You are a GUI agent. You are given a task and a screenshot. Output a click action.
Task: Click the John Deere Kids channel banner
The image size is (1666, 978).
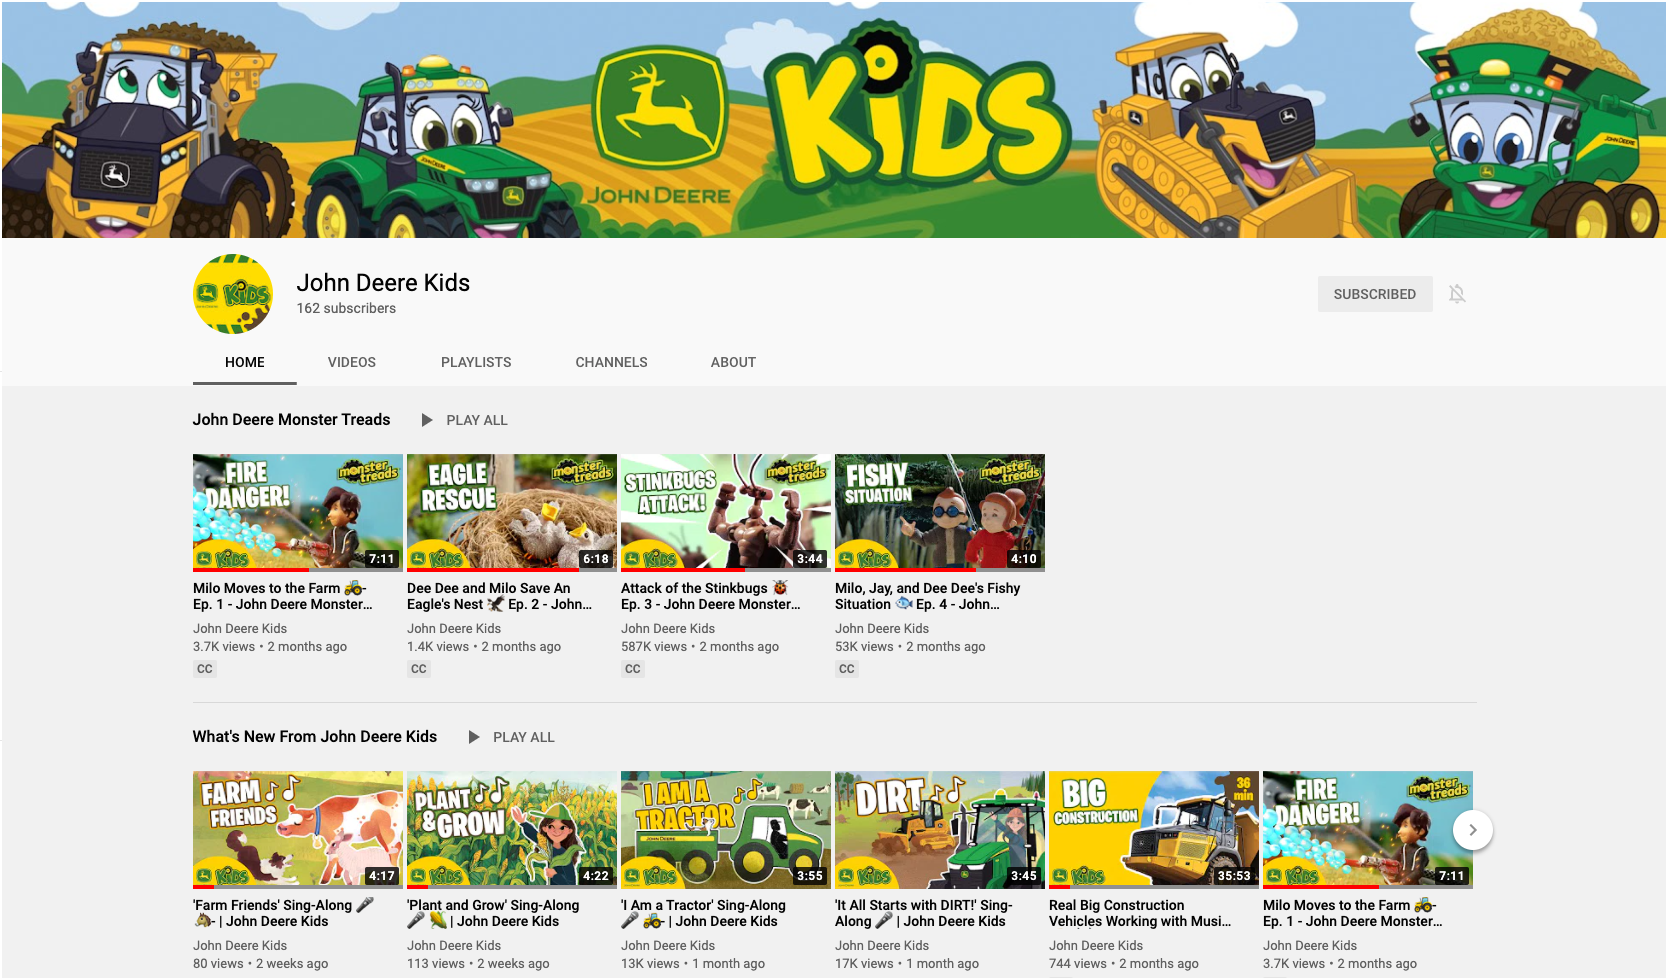(x=833, y=119)
